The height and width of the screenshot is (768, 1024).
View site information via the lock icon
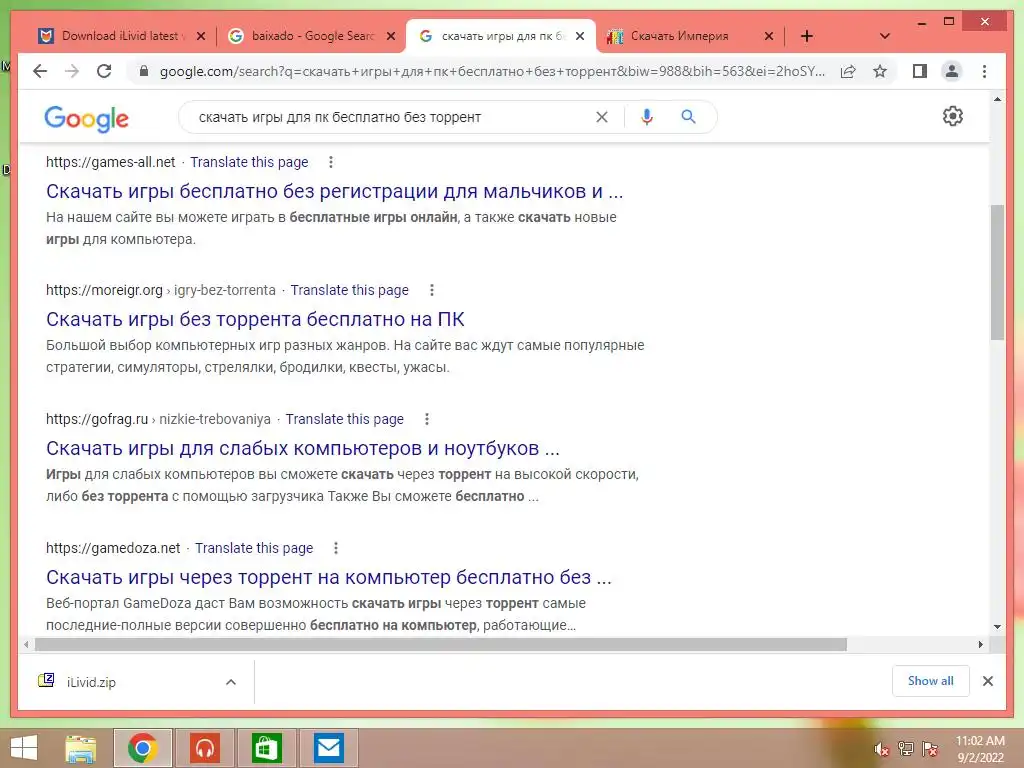(x=144, y=71)
